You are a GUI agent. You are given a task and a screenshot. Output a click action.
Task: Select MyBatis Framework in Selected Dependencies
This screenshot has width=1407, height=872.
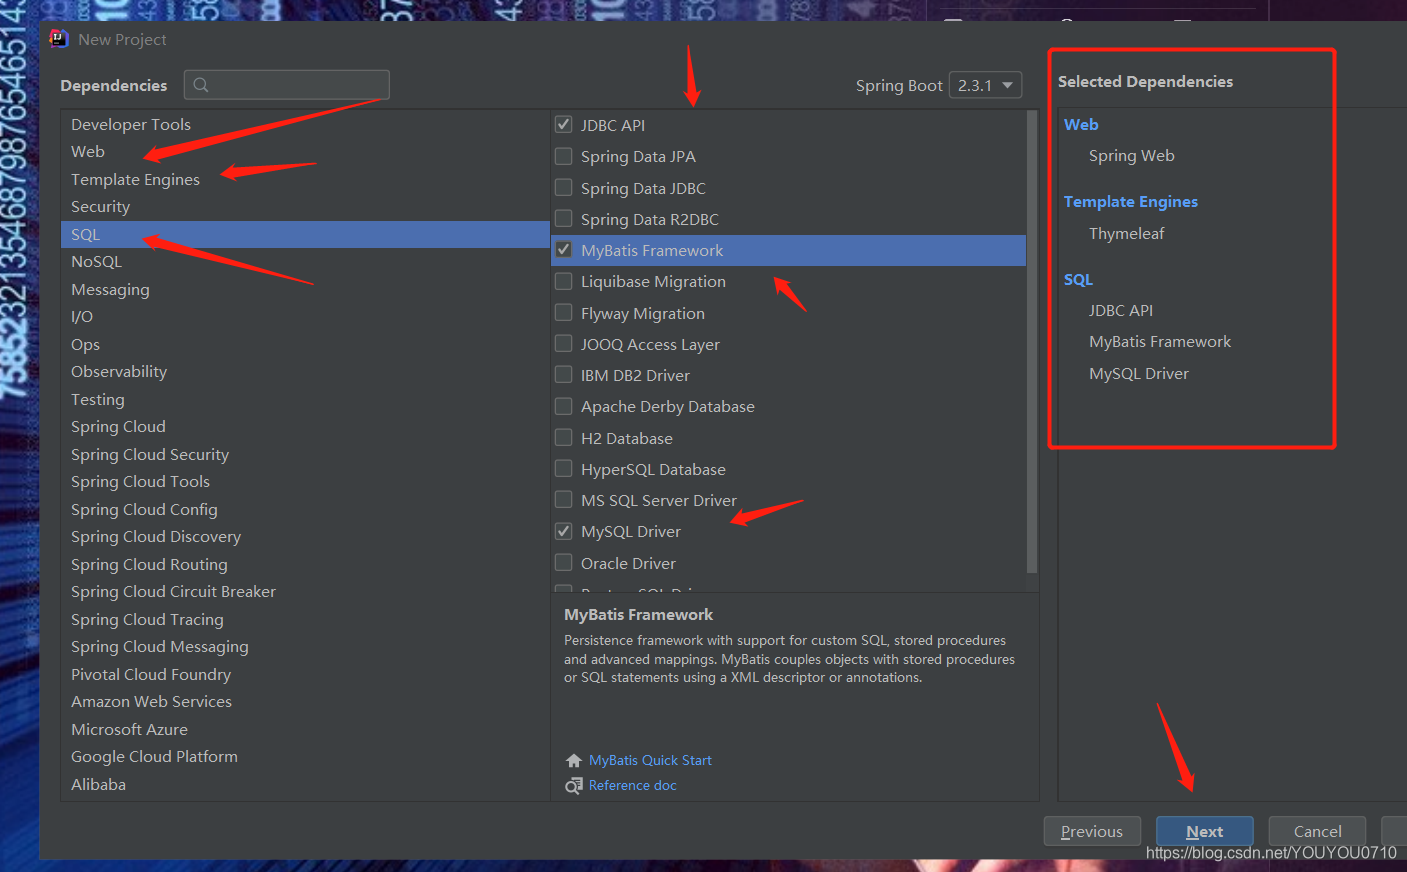pos(1160,341)
